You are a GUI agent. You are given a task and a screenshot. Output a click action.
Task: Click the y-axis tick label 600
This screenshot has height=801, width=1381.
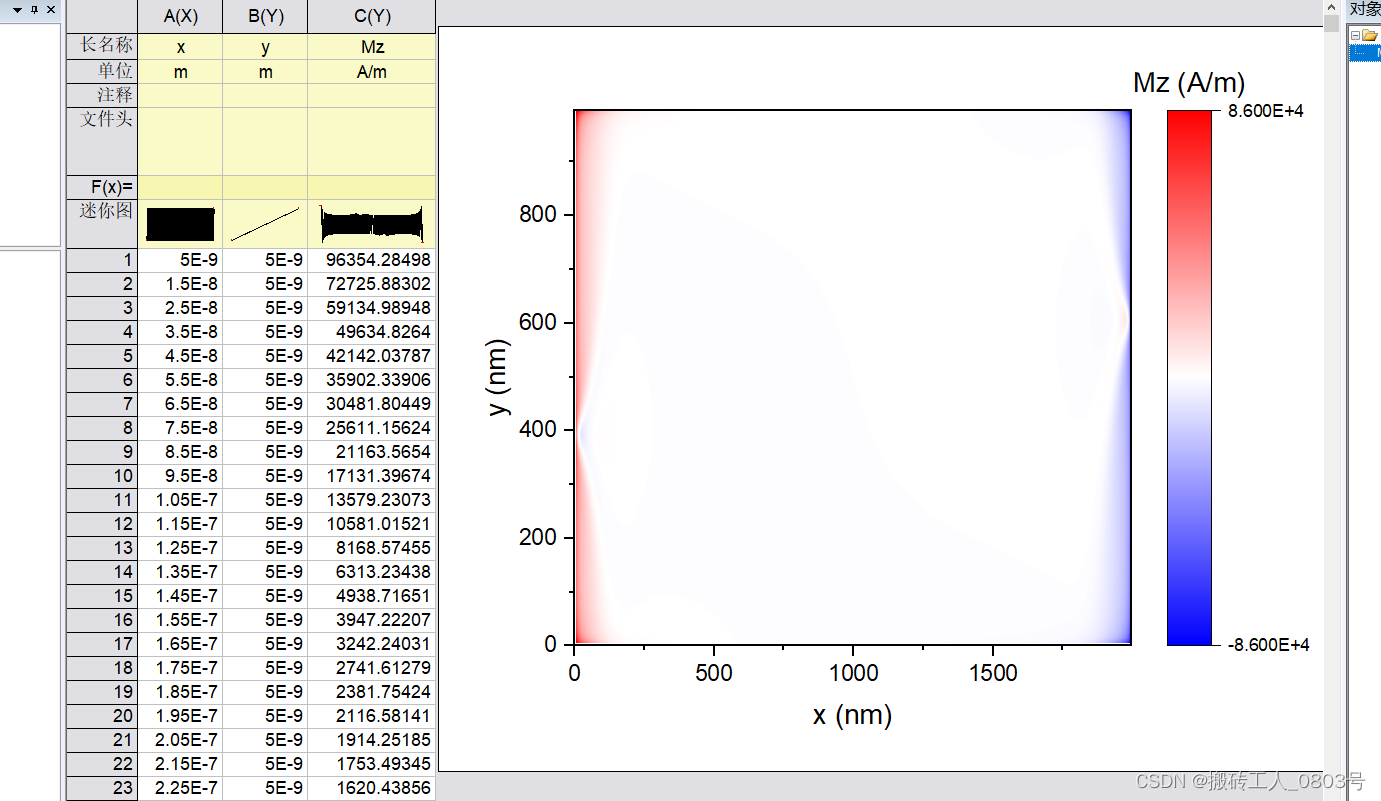tap(538, 322)
